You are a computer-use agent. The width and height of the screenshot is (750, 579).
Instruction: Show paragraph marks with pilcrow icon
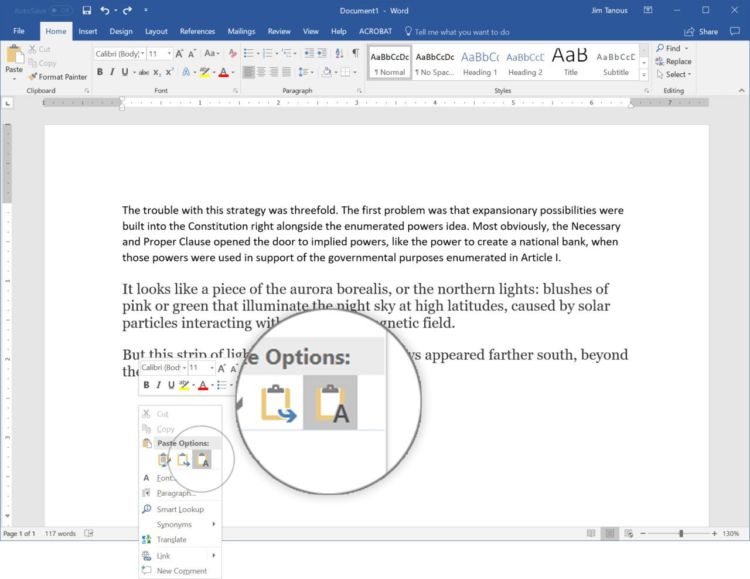[x=355, y=53]
